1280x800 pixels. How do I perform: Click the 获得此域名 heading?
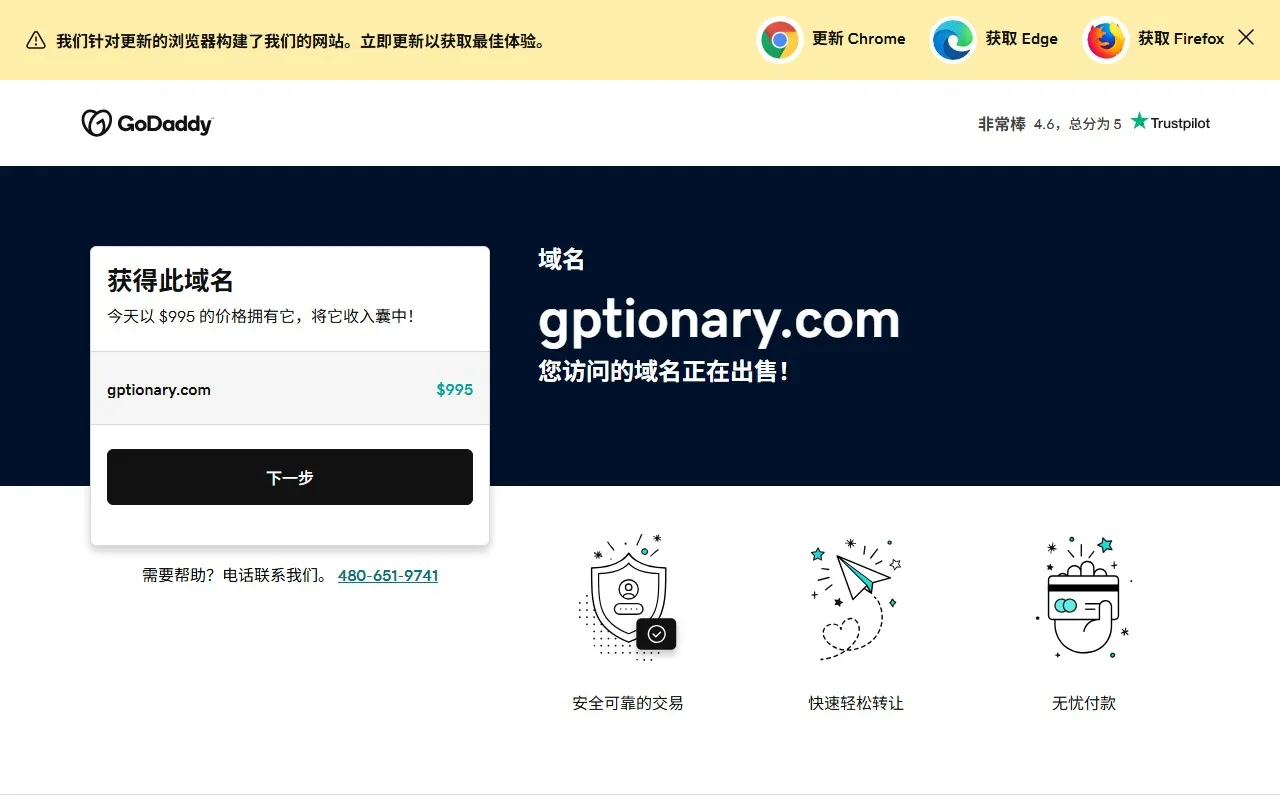click(x=169, y=281)
